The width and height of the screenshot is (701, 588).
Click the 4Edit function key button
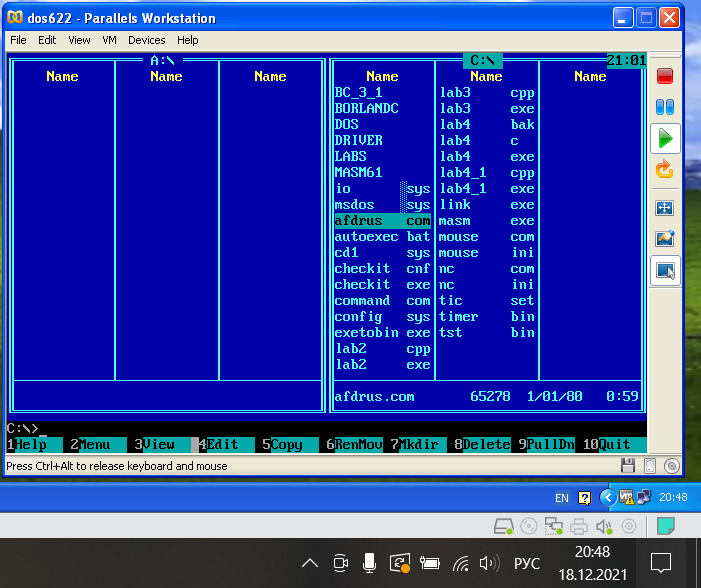[226, 444]
